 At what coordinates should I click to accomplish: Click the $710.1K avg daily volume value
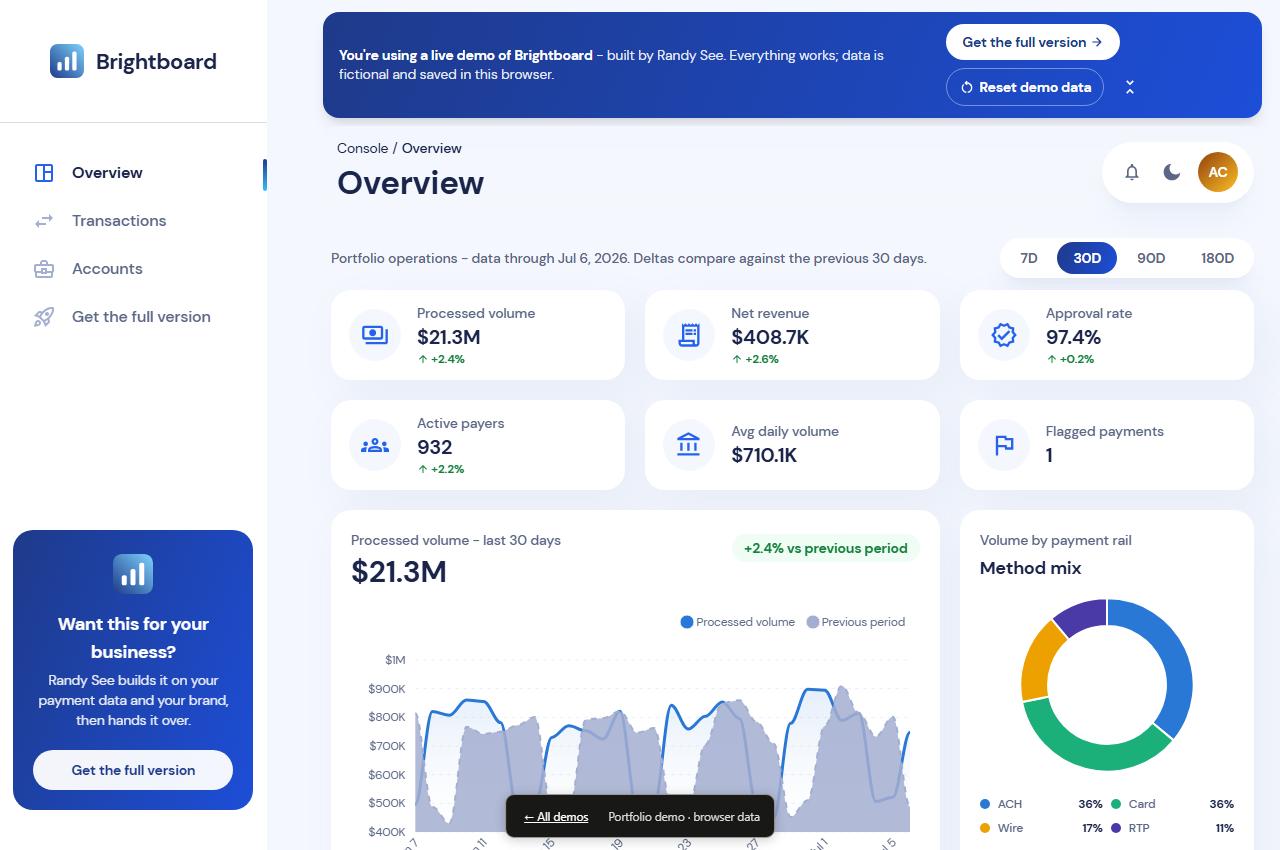(764, 455)
